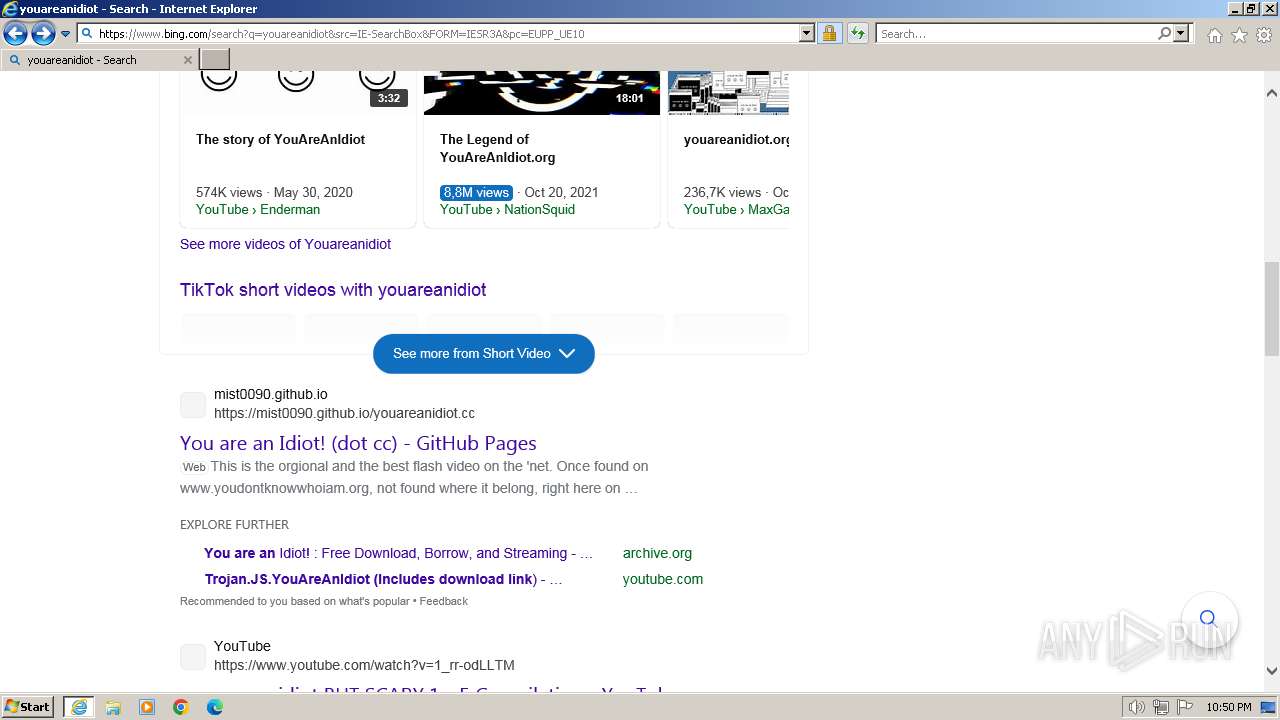The height and width of the screenshot is (720, 1280).
Task: Click YouTube › Enderman source link
Action: click(258, 209)
